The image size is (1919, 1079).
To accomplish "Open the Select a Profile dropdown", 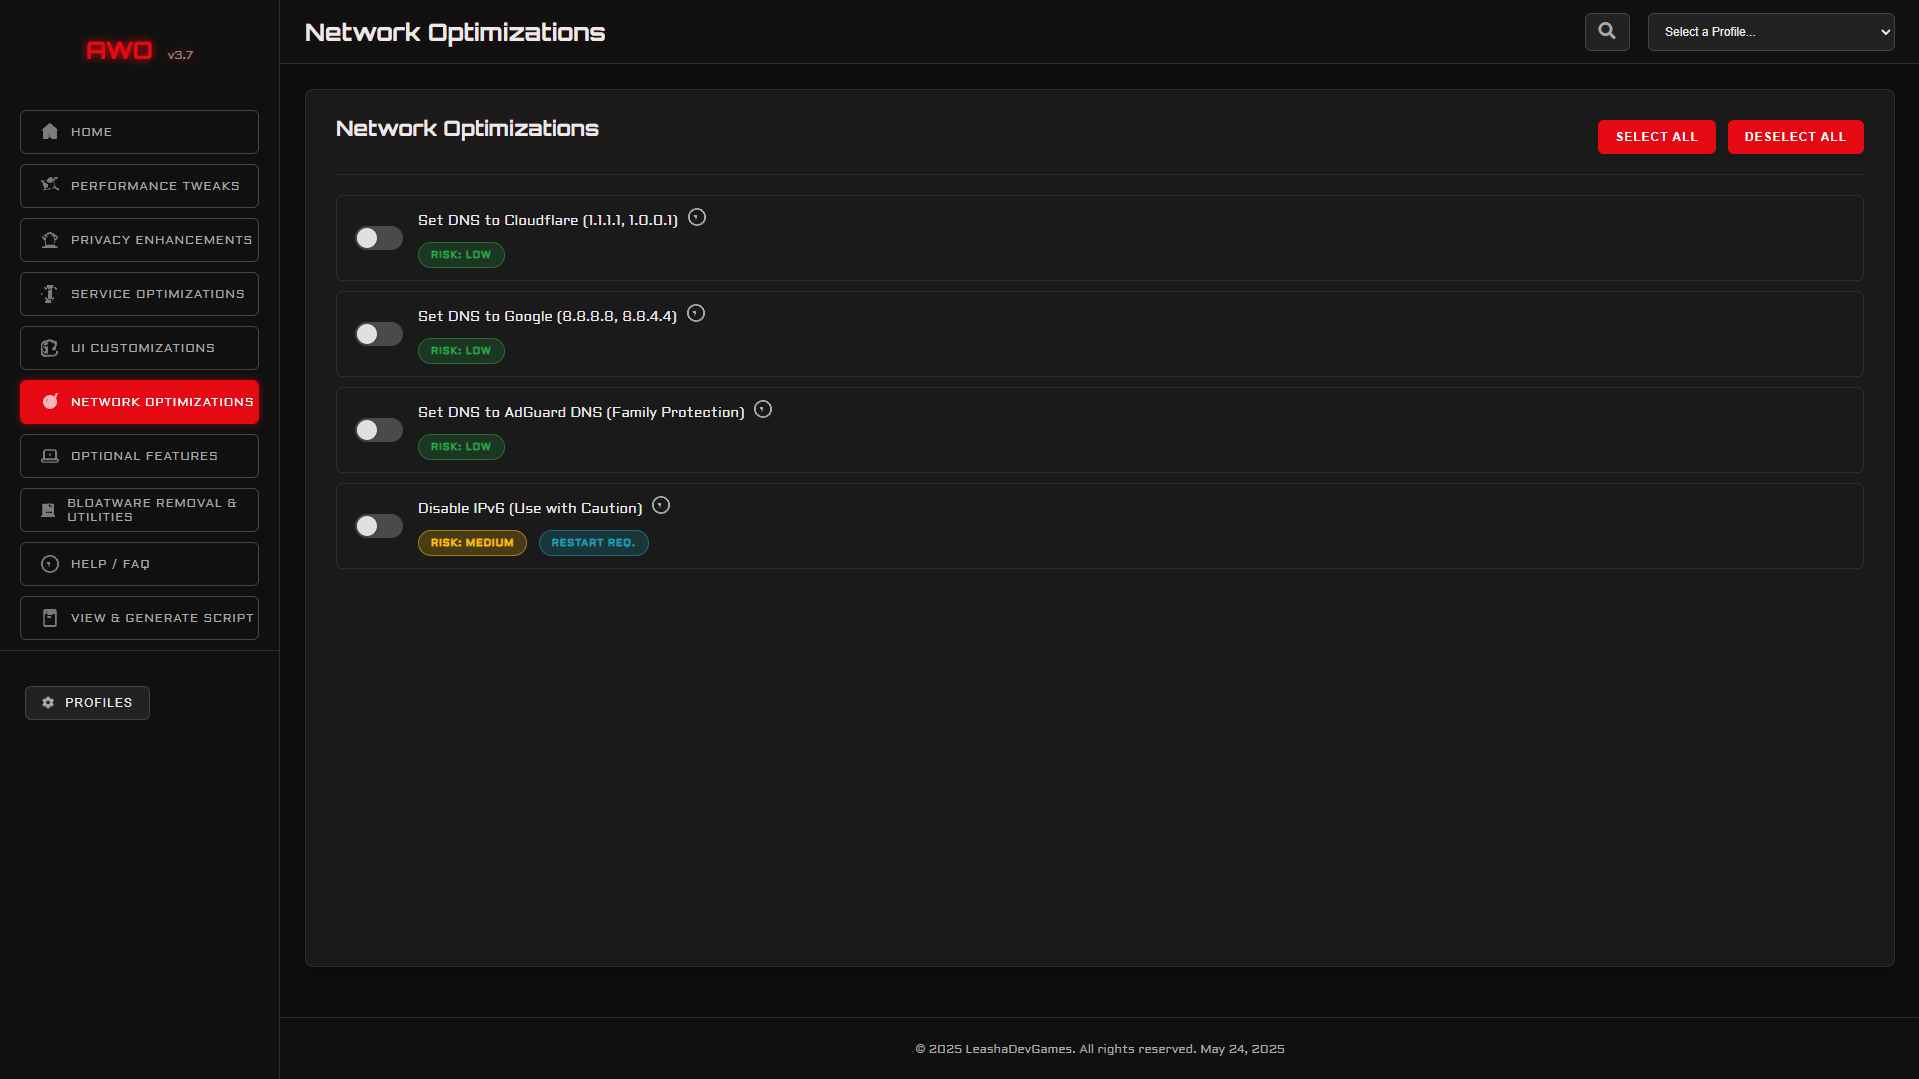I will click(x=1771, y=32).
